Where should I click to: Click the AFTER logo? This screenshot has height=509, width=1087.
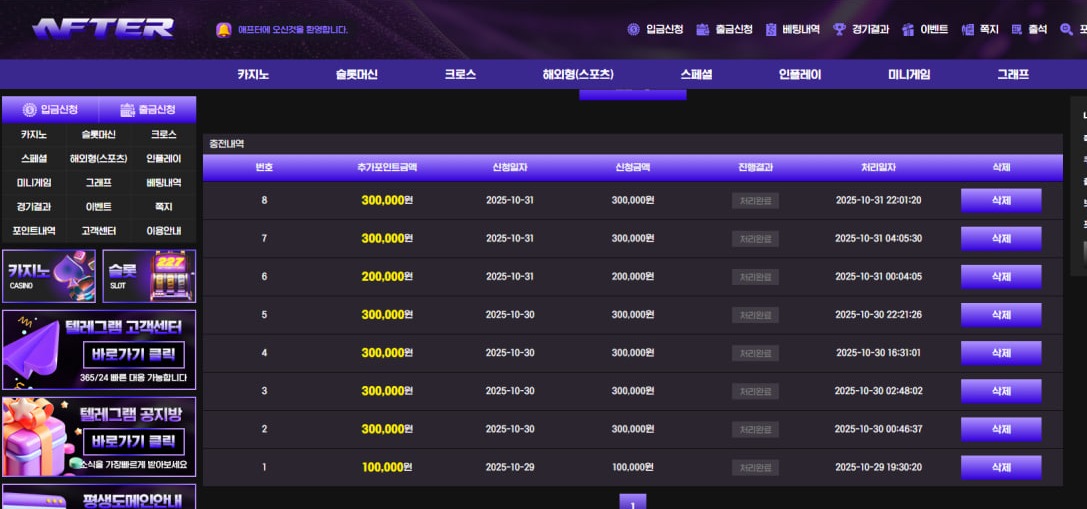103,28
